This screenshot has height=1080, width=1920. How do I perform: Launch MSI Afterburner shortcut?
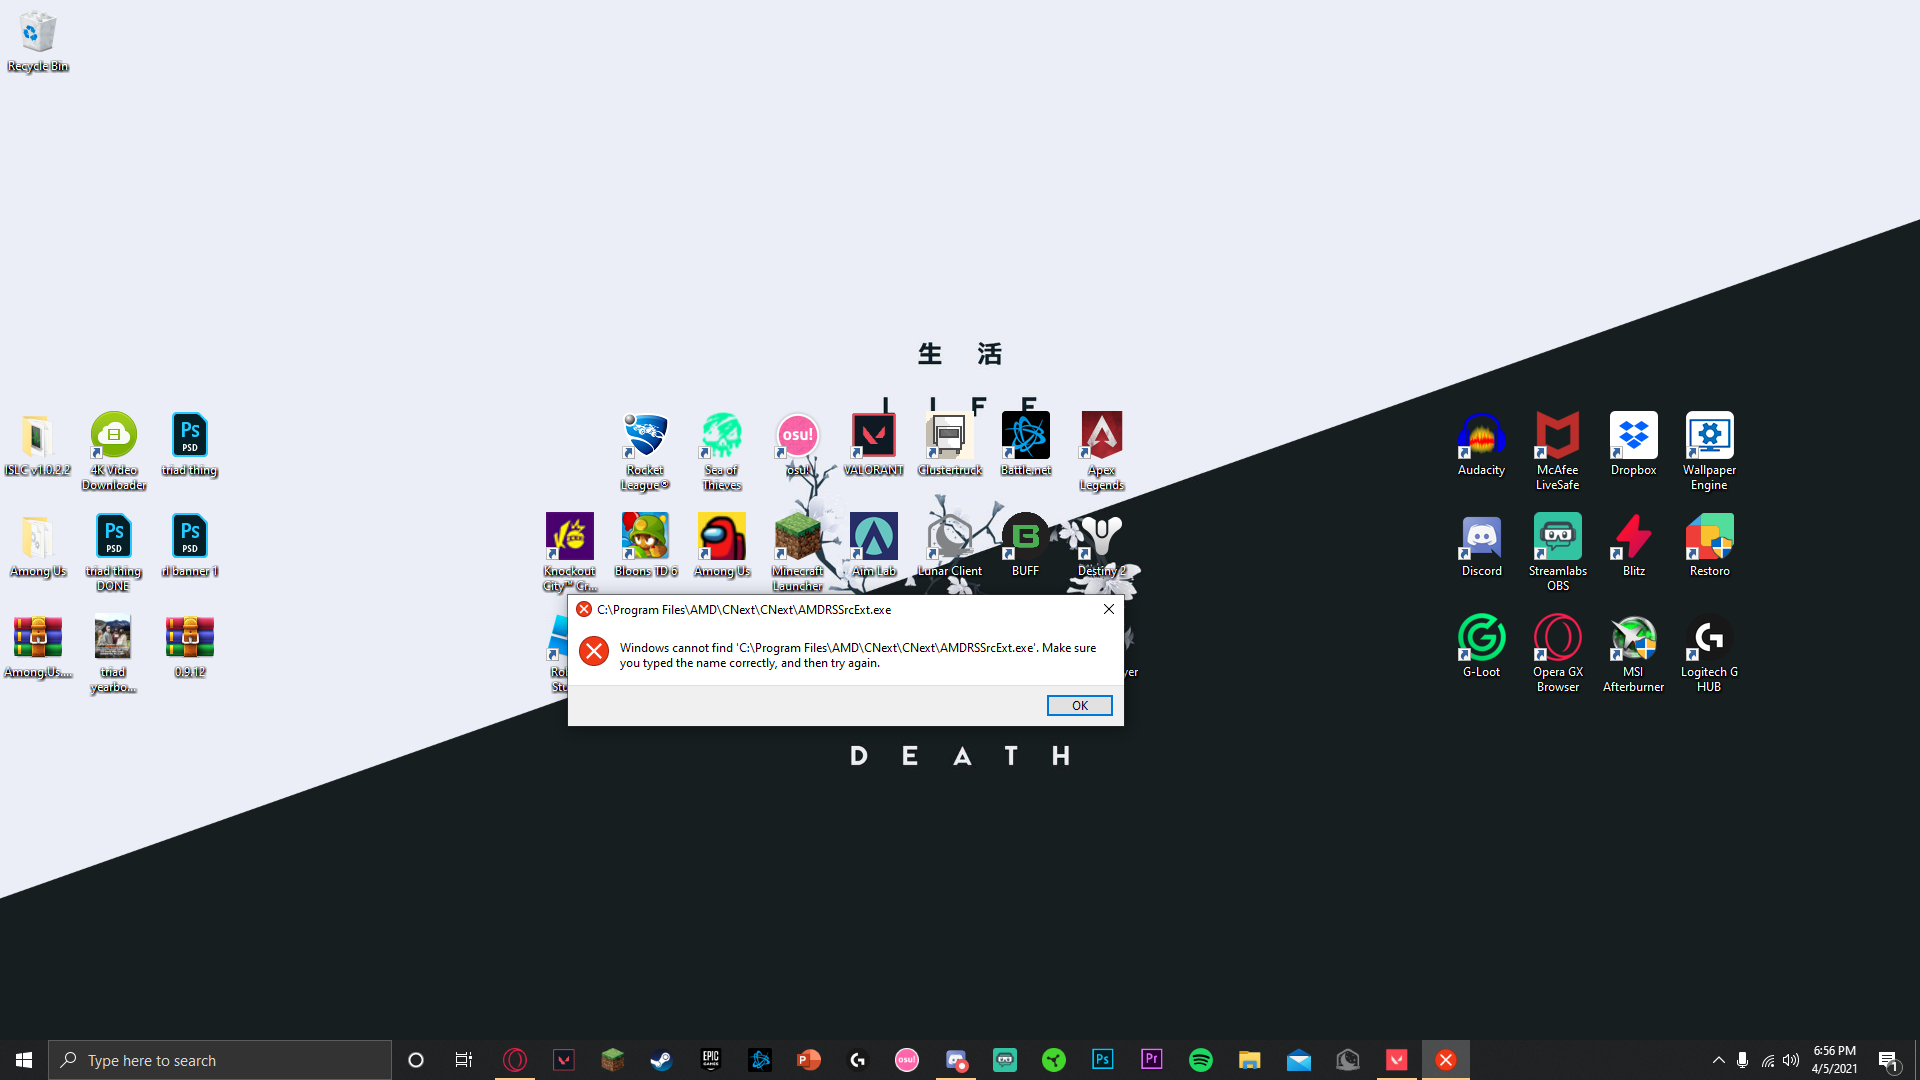pyautogui.click(x=1633, y=654)
